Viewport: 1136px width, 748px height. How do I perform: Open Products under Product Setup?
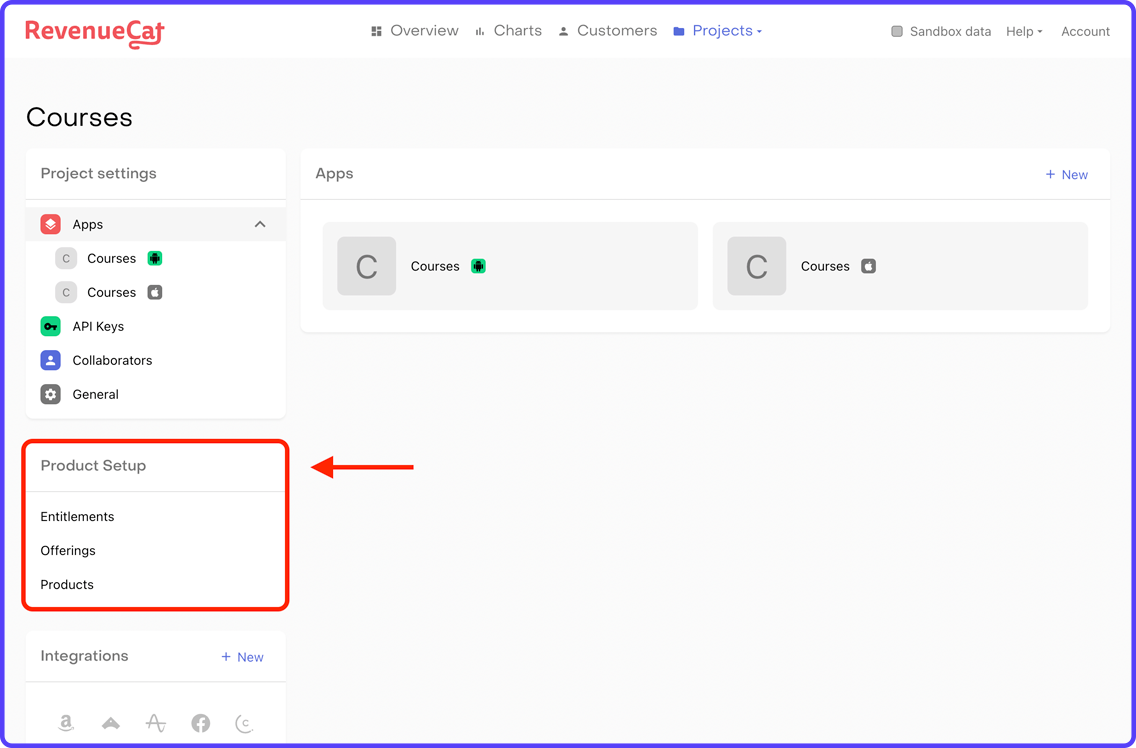[x=67, y=585]
